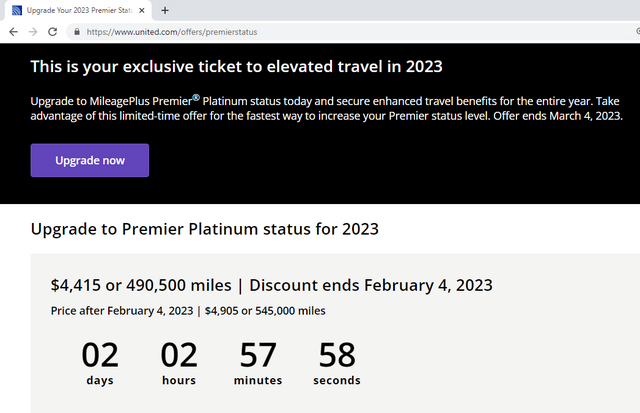Click the Offer ends March 4, 2023 text
The height and width of the screenshot is (413, 640).
558,116
